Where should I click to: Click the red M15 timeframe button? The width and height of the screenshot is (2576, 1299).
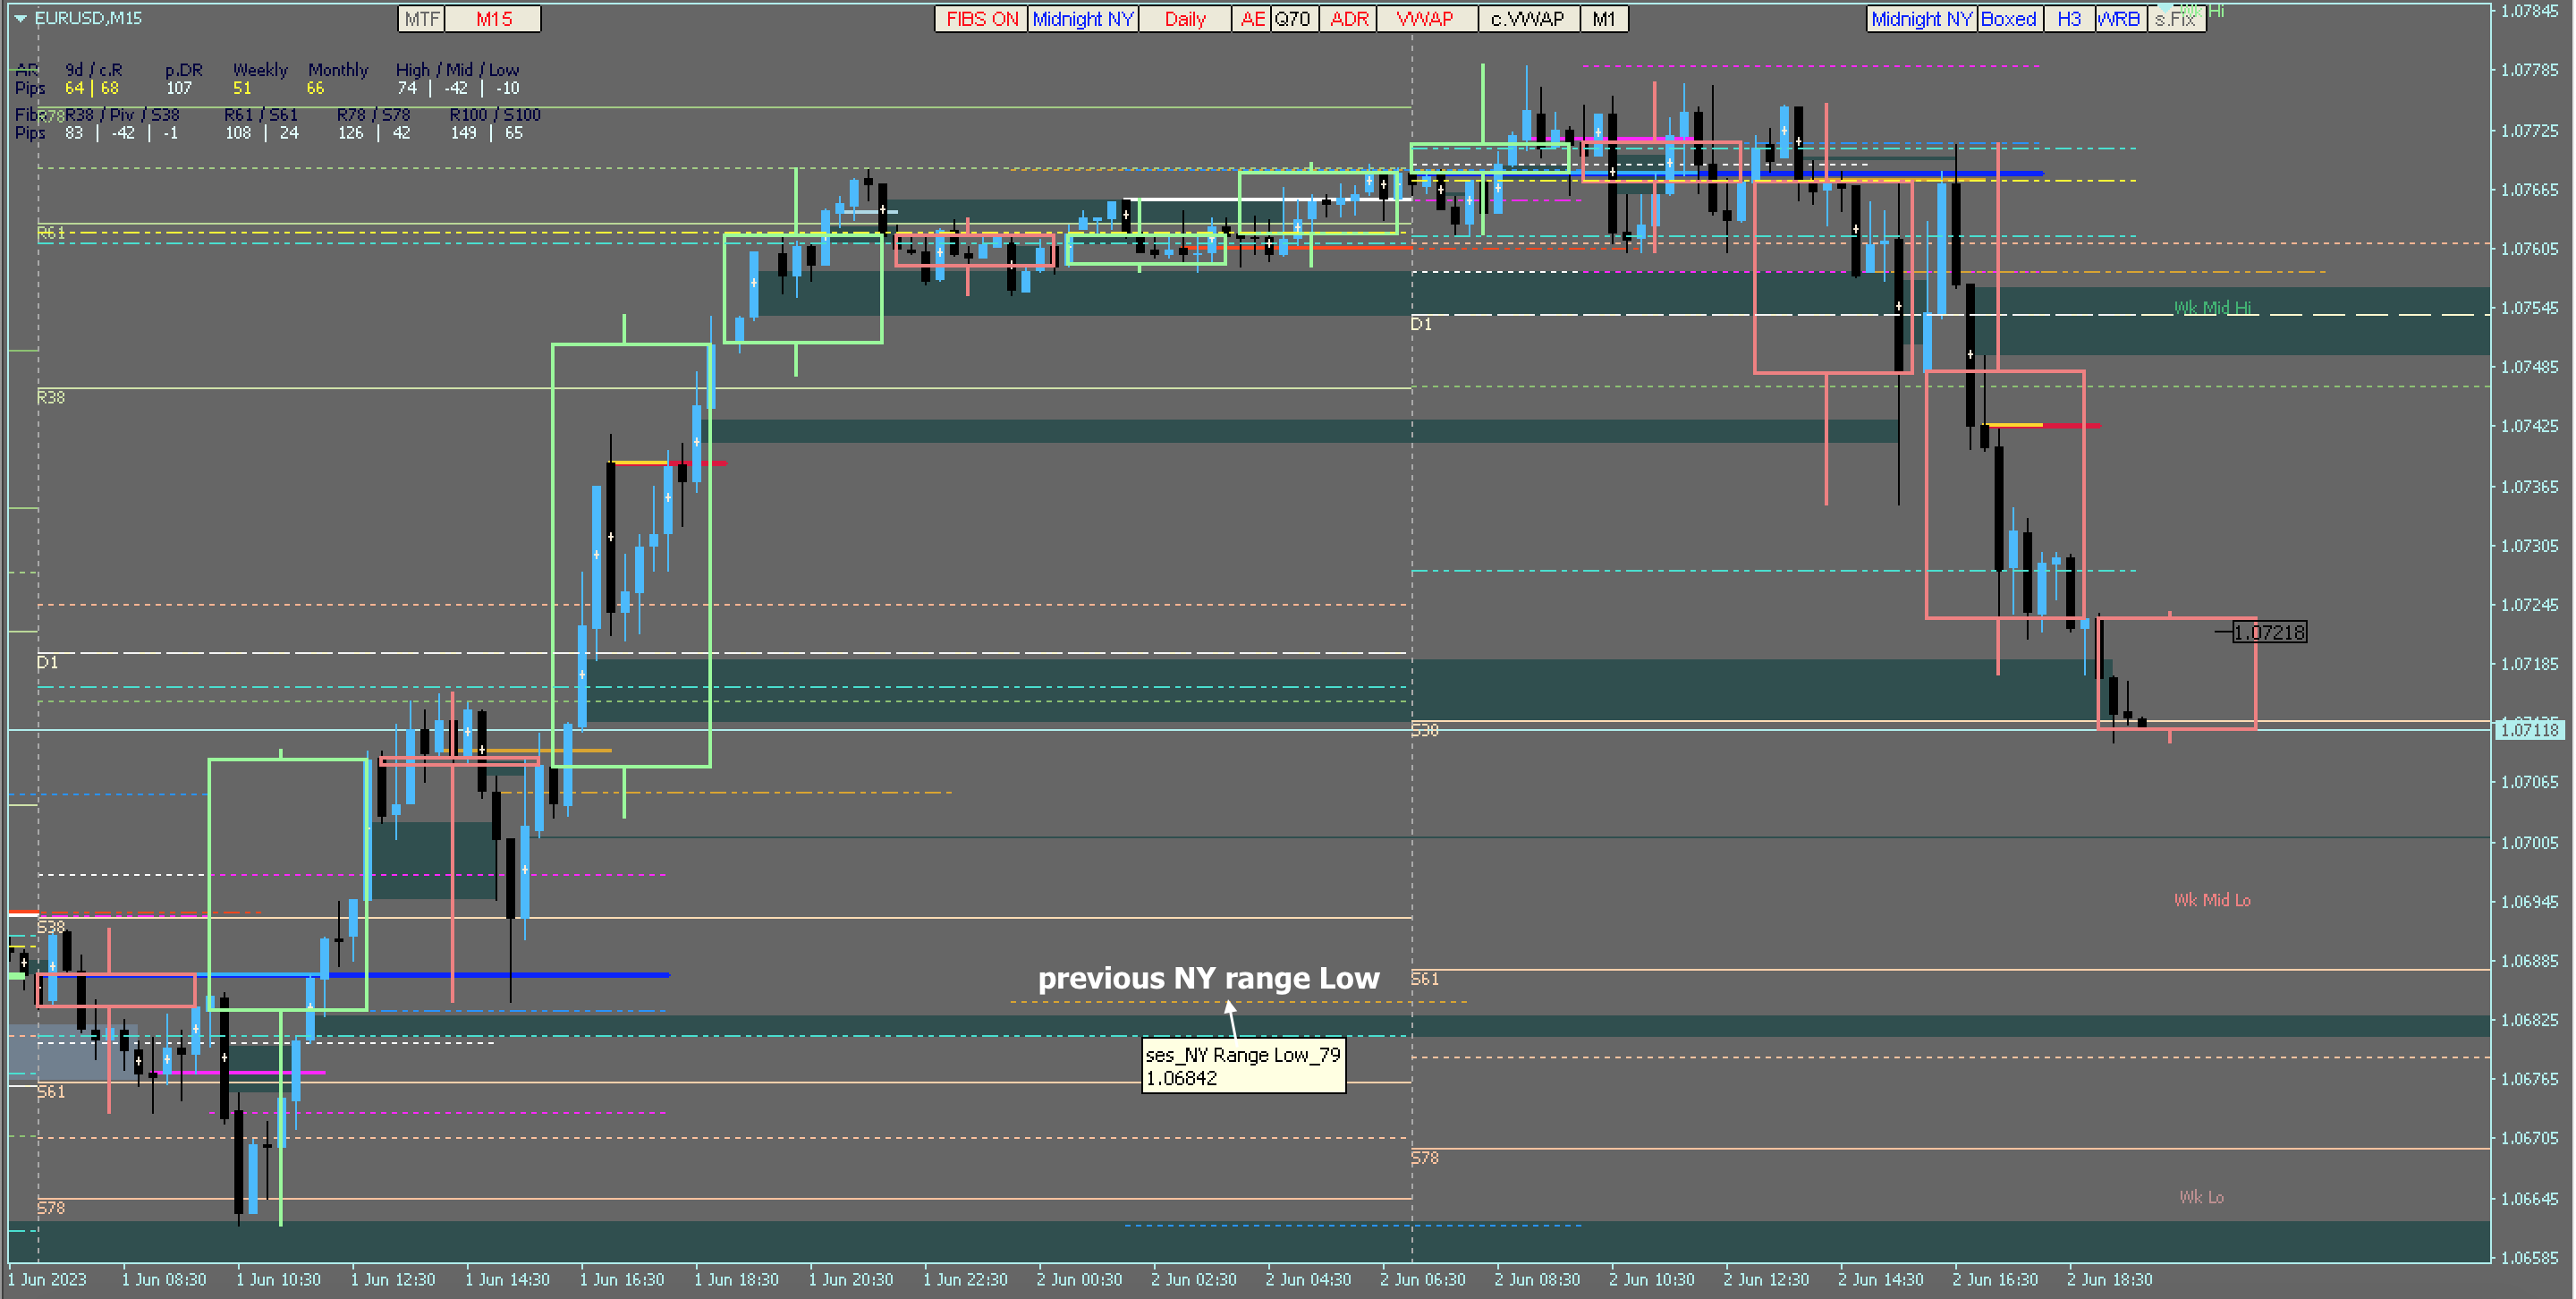[493, 19]
